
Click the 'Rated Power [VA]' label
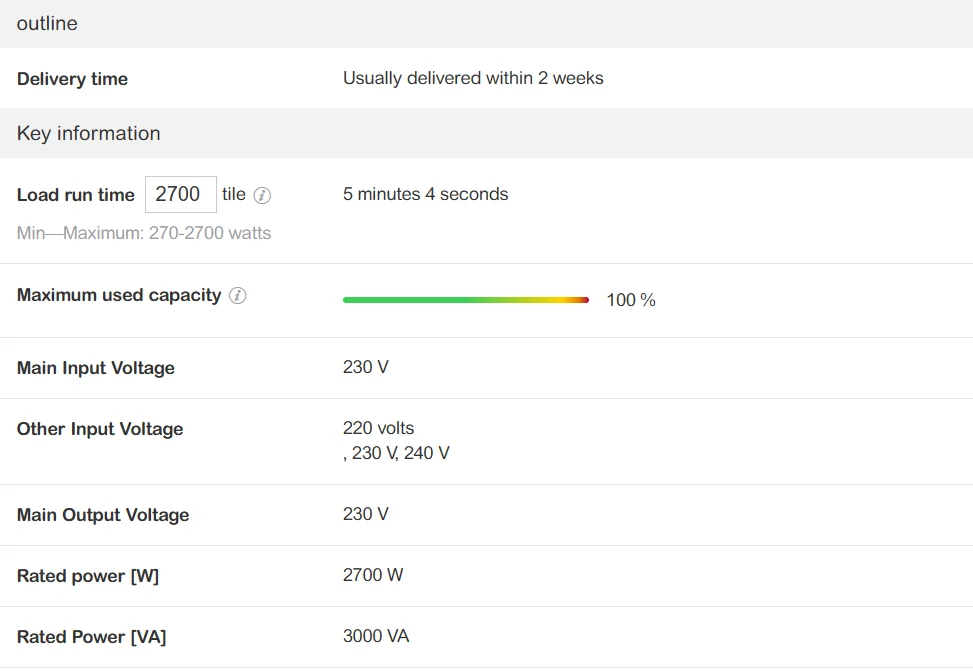[x=91, y=637]
